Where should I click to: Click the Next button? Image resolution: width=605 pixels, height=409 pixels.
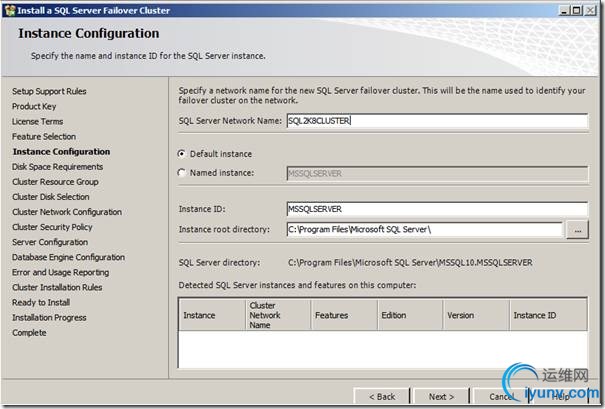pos(441,397)
